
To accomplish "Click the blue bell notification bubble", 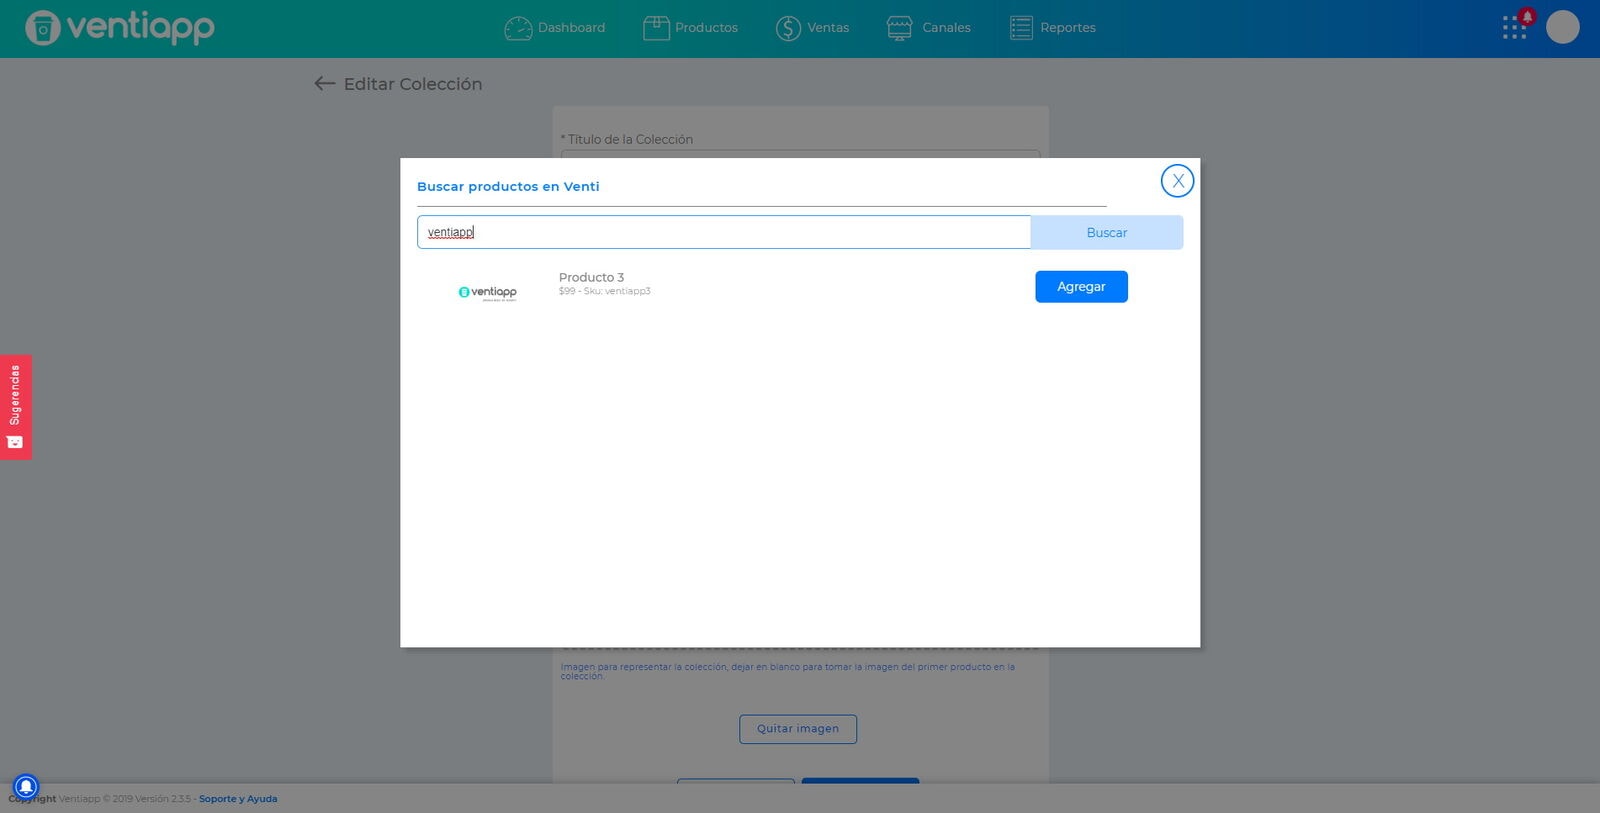I will point(26,787).
